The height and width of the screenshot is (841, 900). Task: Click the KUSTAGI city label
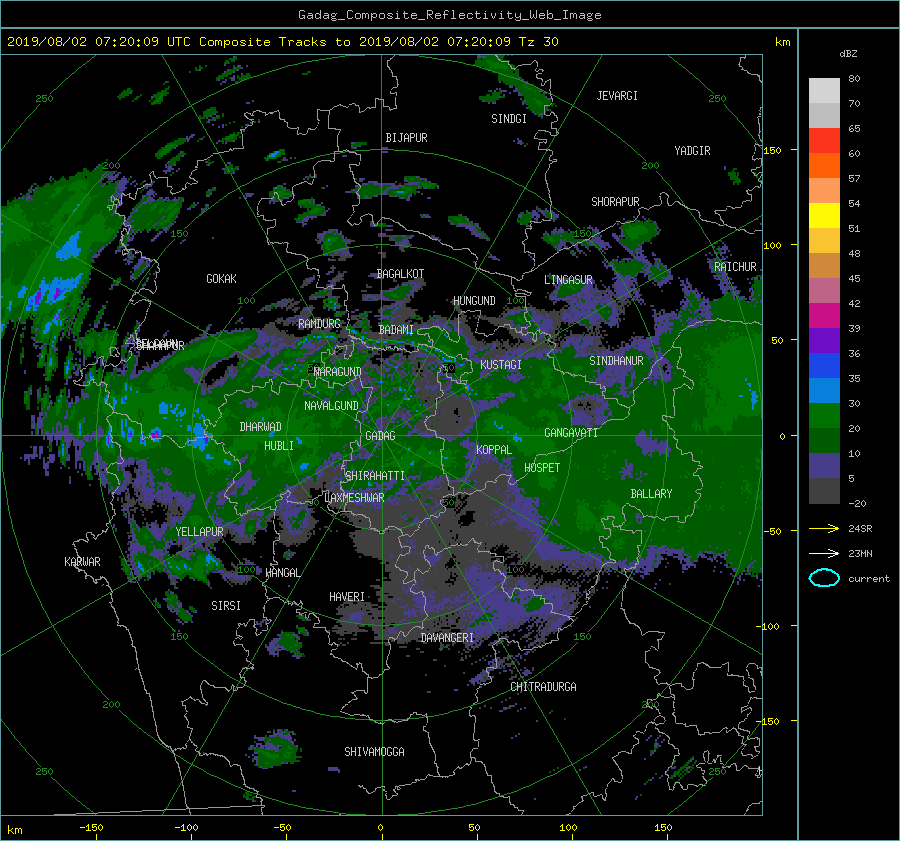pos(501,365)
